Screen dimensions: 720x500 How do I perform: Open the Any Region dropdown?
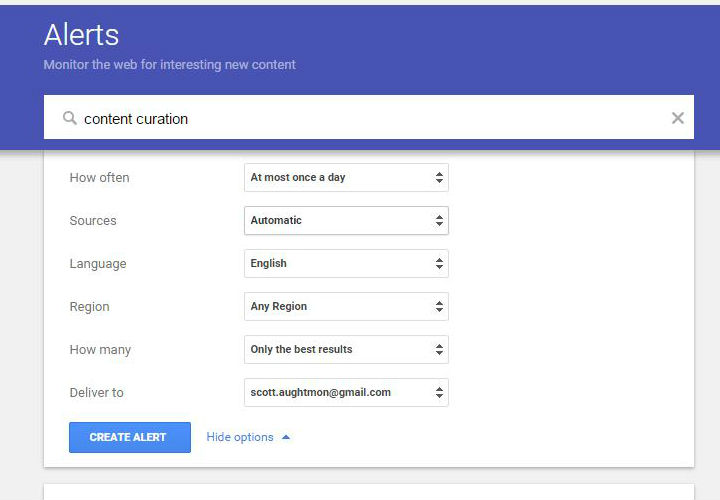point(346,306)
